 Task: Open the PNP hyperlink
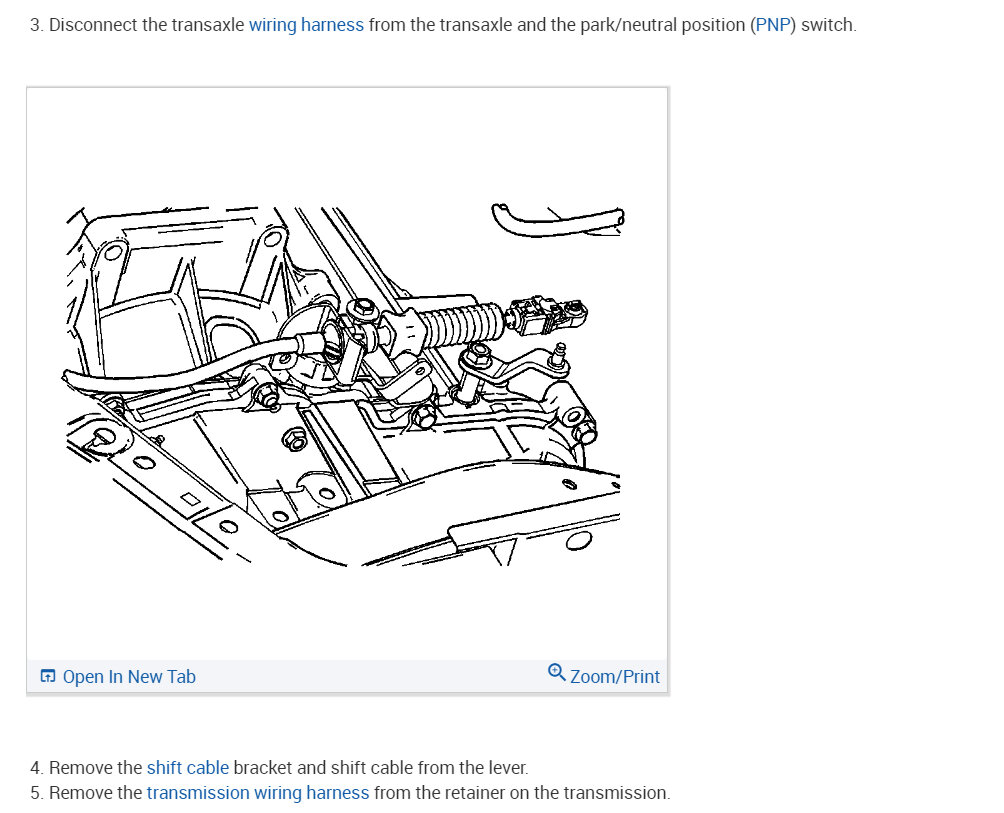pos(773,25)
